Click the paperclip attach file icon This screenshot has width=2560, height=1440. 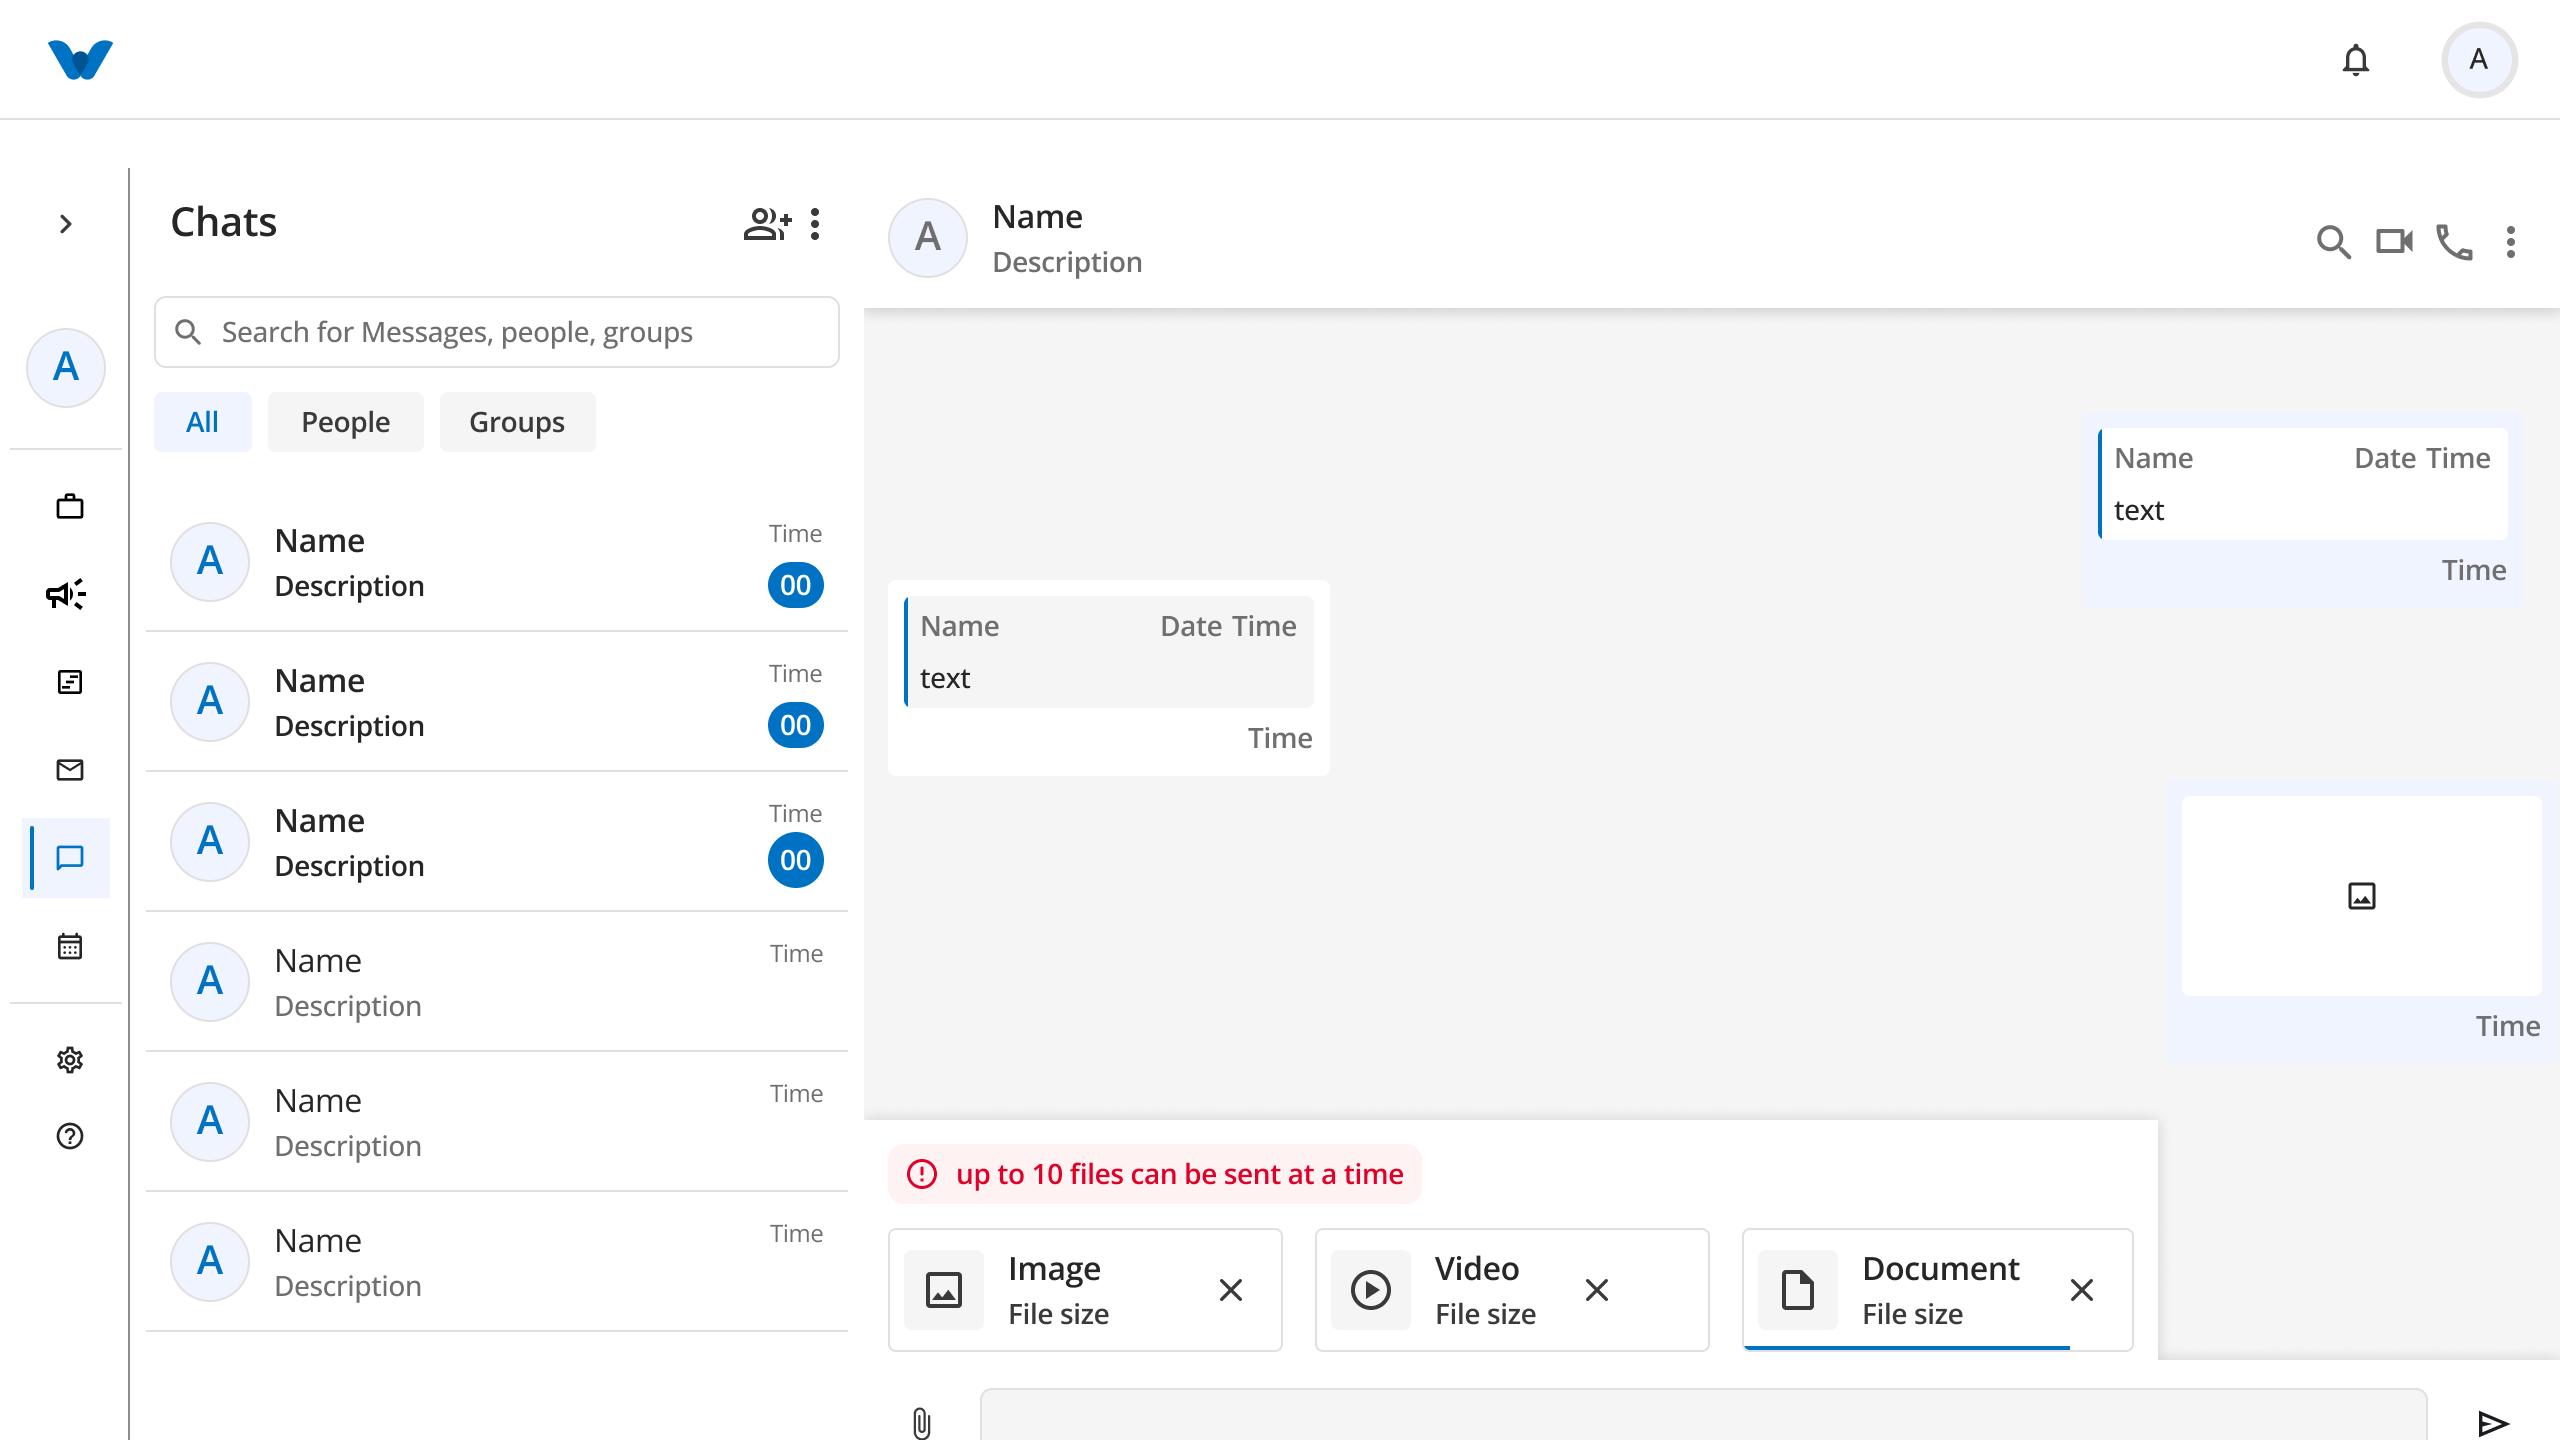921,1423
